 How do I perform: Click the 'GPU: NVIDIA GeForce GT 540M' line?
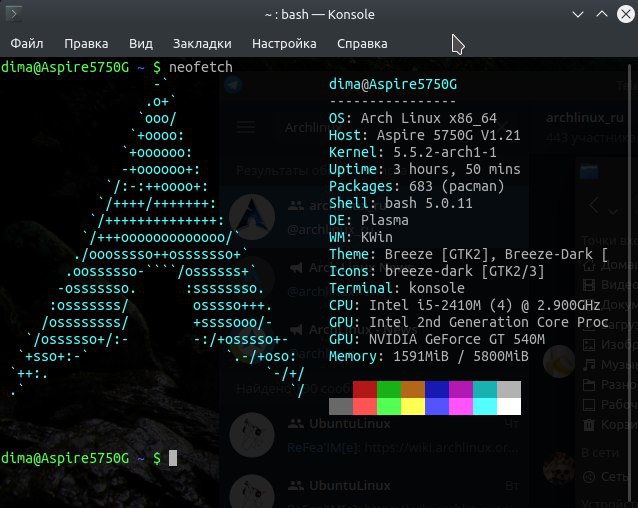coord(437,339)
